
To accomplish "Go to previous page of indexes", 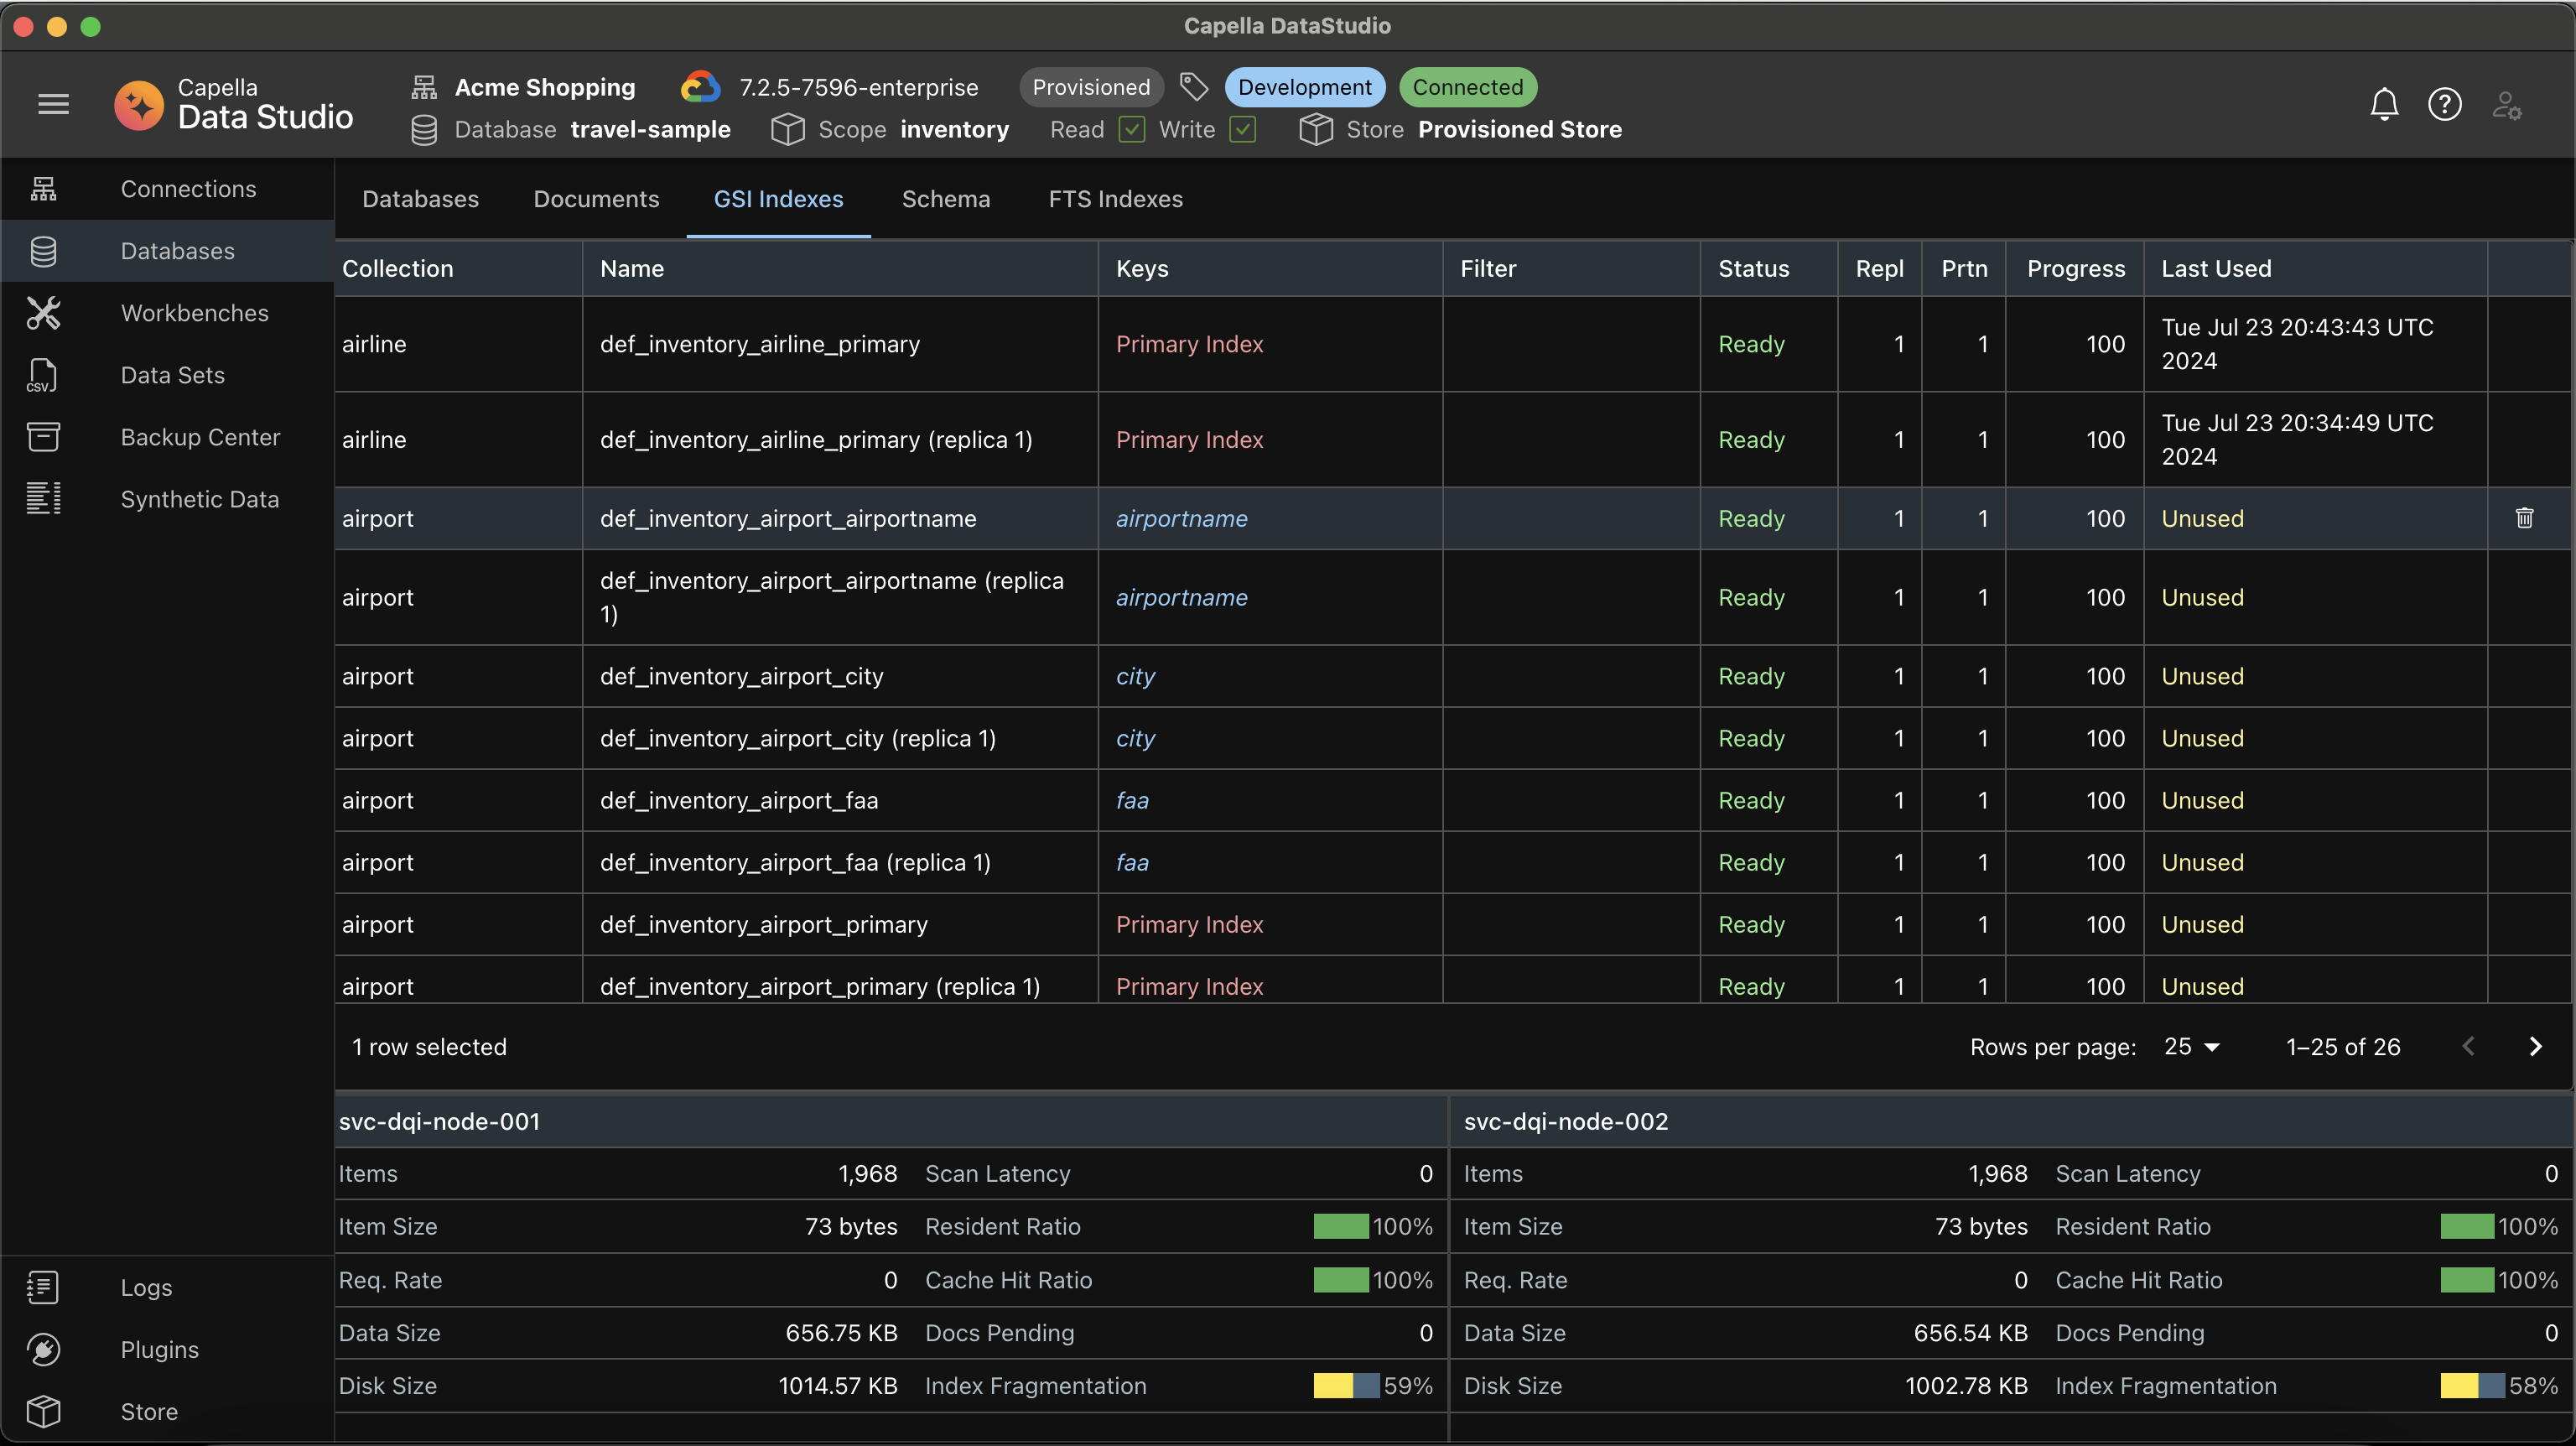I will pos(2468,1047).
